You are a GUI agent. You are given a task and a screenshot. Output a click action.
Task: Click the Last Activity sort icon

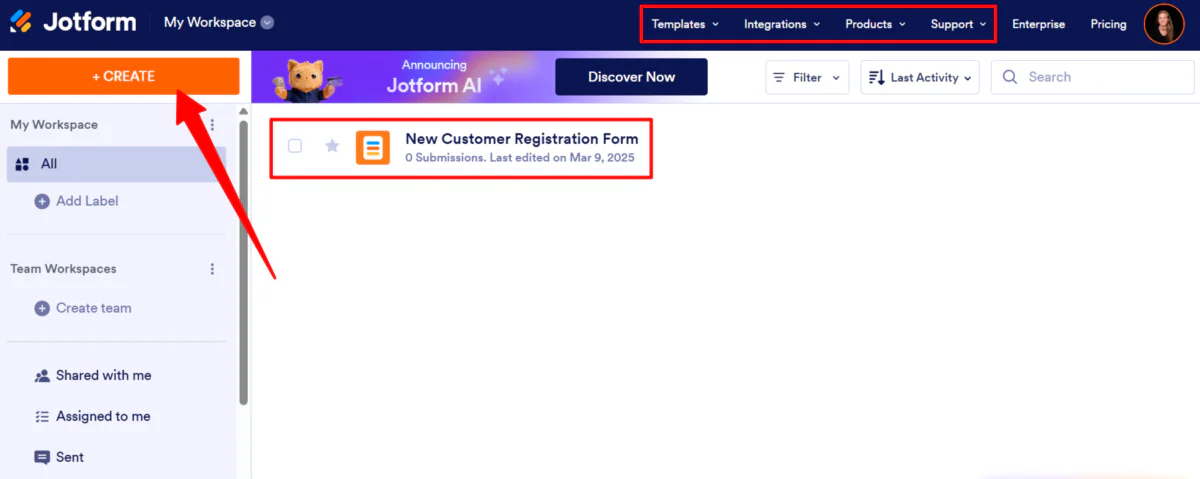pyautogui.click(x=877, y=77)
